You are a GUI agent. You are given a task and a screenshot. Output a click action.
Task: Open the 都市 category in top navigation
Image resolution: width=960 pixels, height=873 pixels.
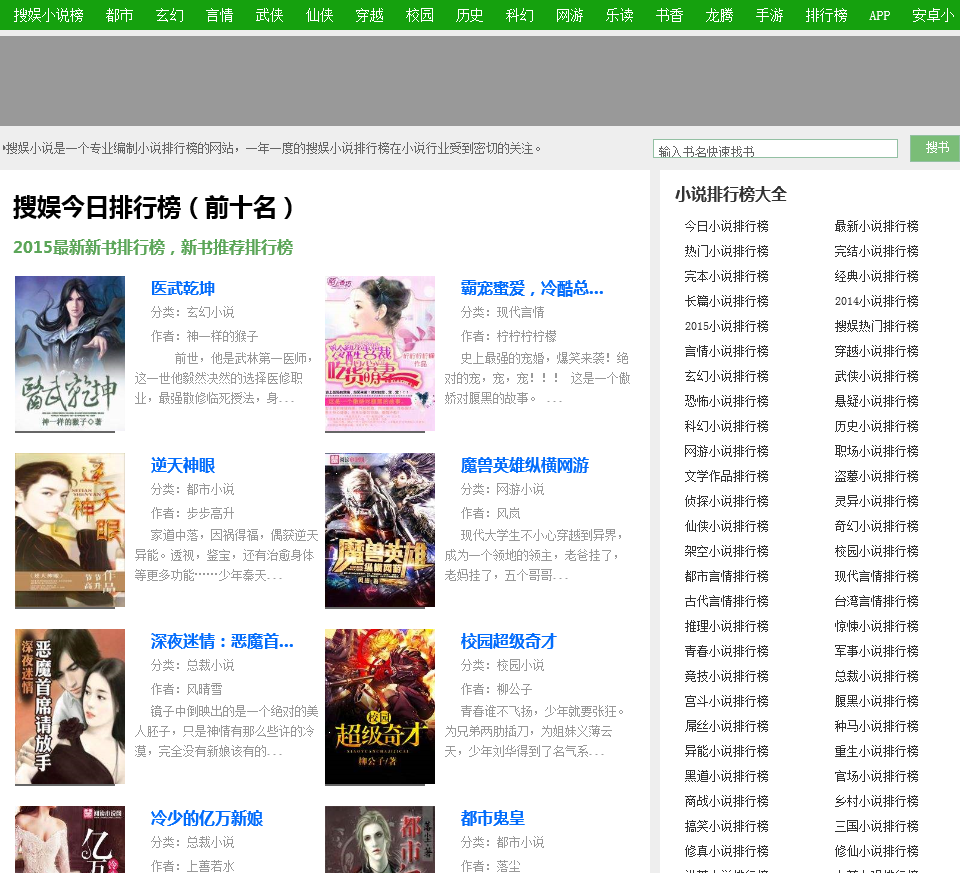(119, 15)
